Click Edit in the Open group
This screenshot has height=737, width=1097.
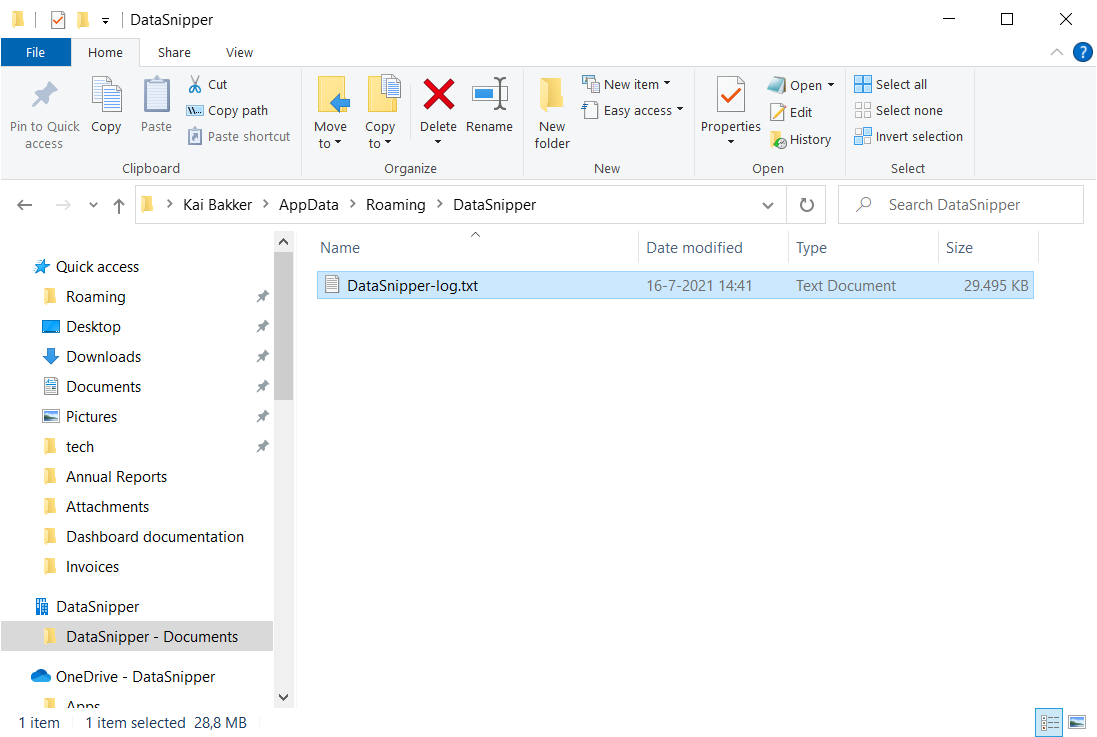(x=791, y=113)
